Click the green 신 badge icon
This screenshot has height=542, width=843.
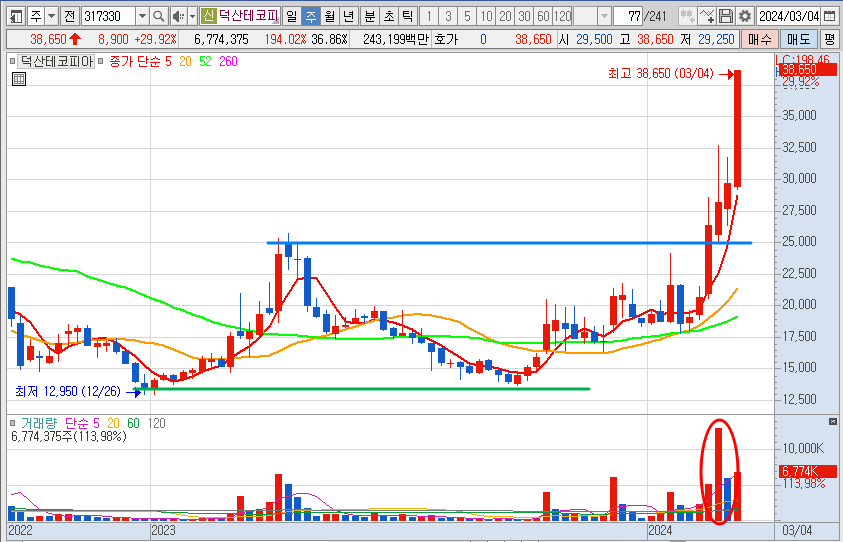click(208, 16)
